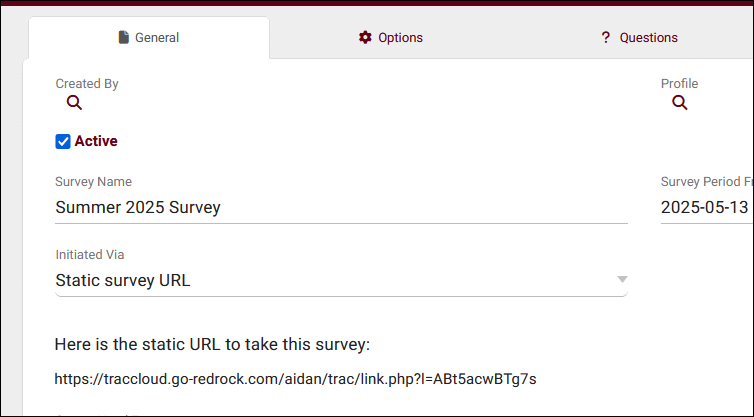Viewport: 754px width, 417px height.
Task: Click the gear icon beside Options
Action: 365,38
